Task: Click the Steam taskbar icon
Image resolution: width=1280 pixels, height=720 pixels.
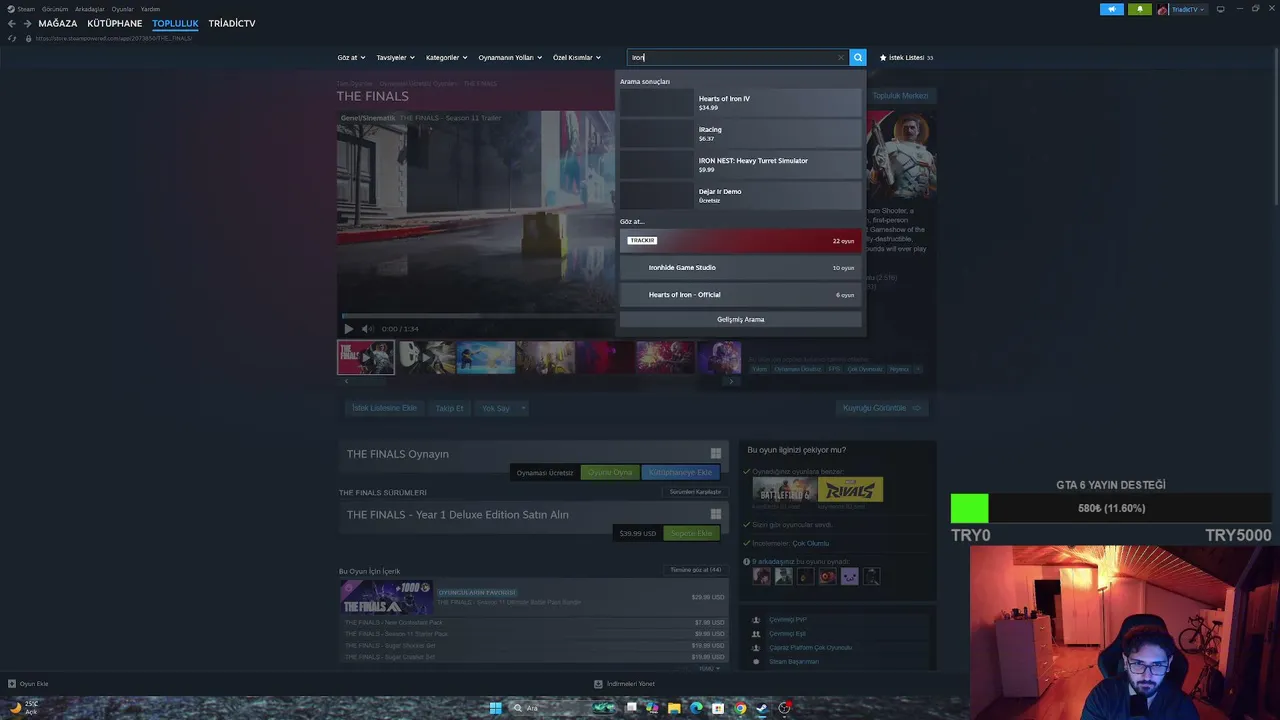Action: [x=762, y=708]
